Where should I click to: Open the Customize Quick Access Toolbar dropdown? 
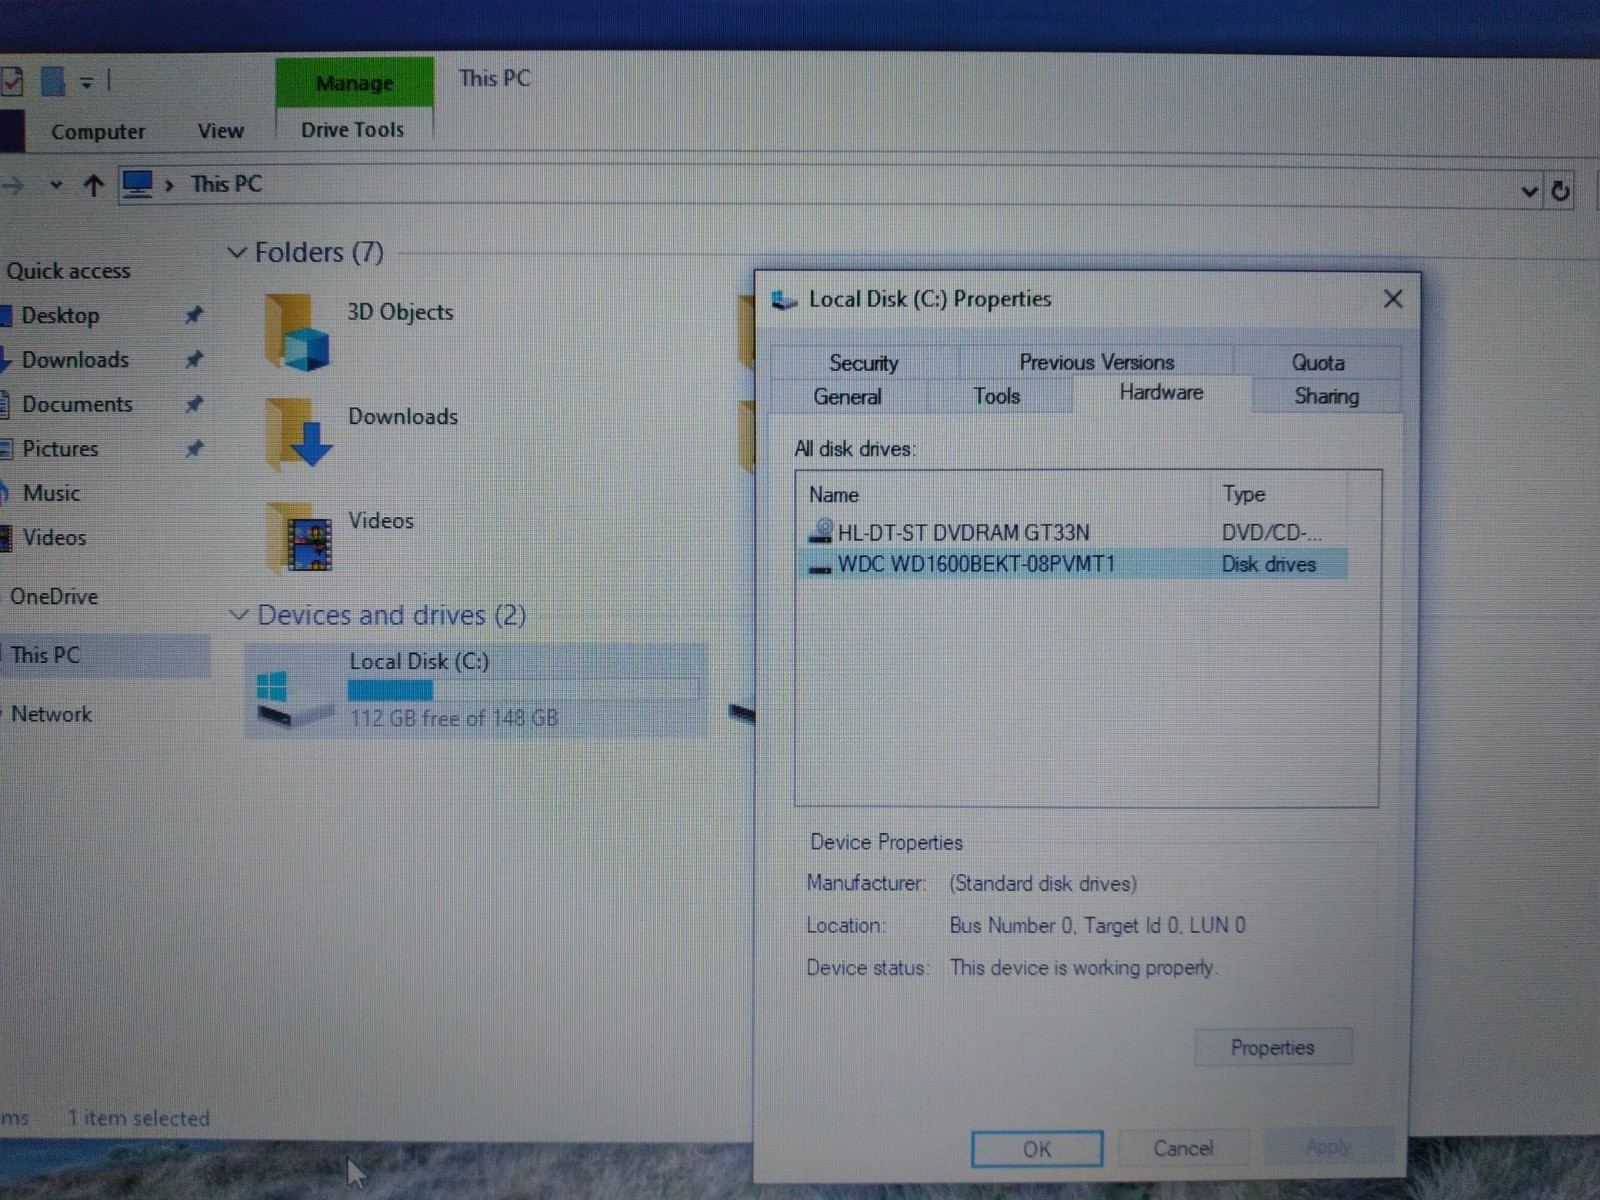point(87,83)
